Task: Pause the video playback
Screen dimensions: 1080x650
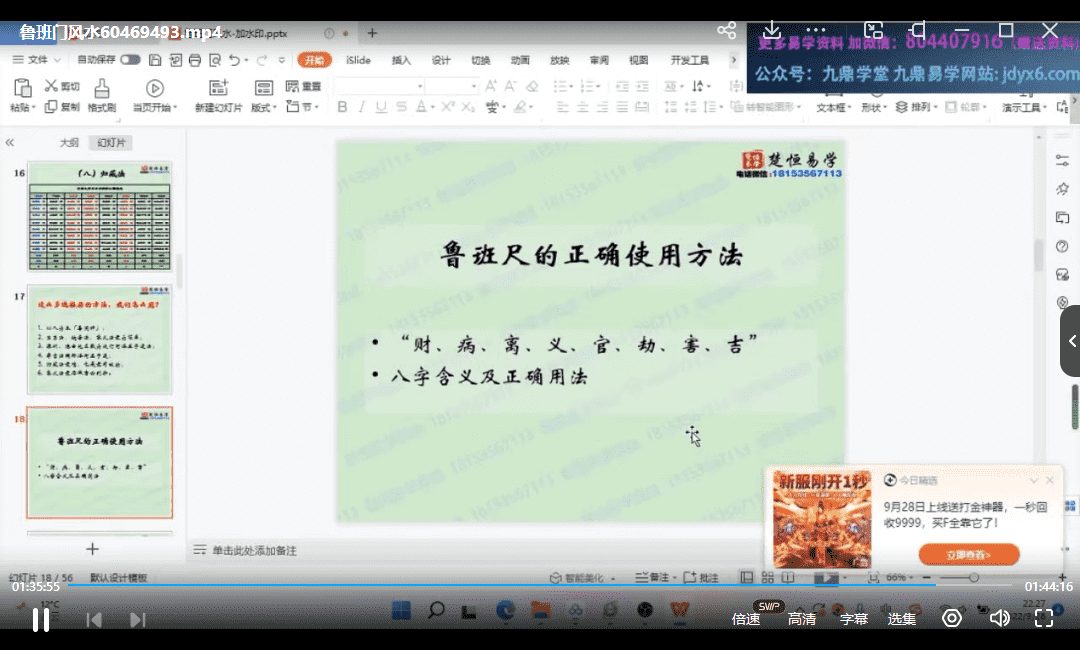Action: pyautogui.click(x=41, y=619)
